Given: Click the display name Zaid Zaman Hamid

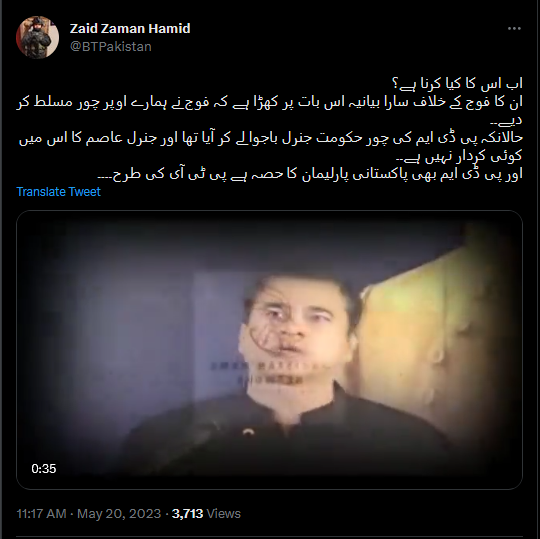Looking at the screenshot, I should pyautogui.click(x=130, y=29).
